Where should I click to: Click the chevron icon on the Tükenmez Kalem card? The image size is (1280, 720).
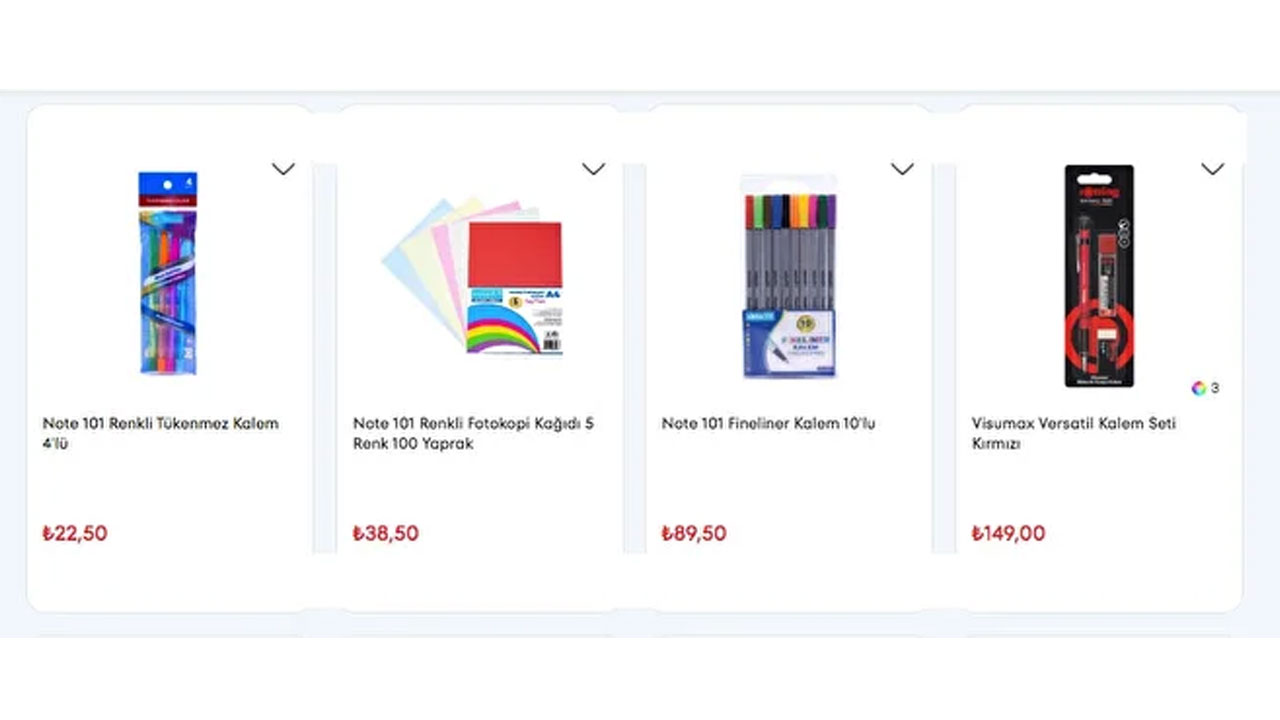(x=283, y=169)
